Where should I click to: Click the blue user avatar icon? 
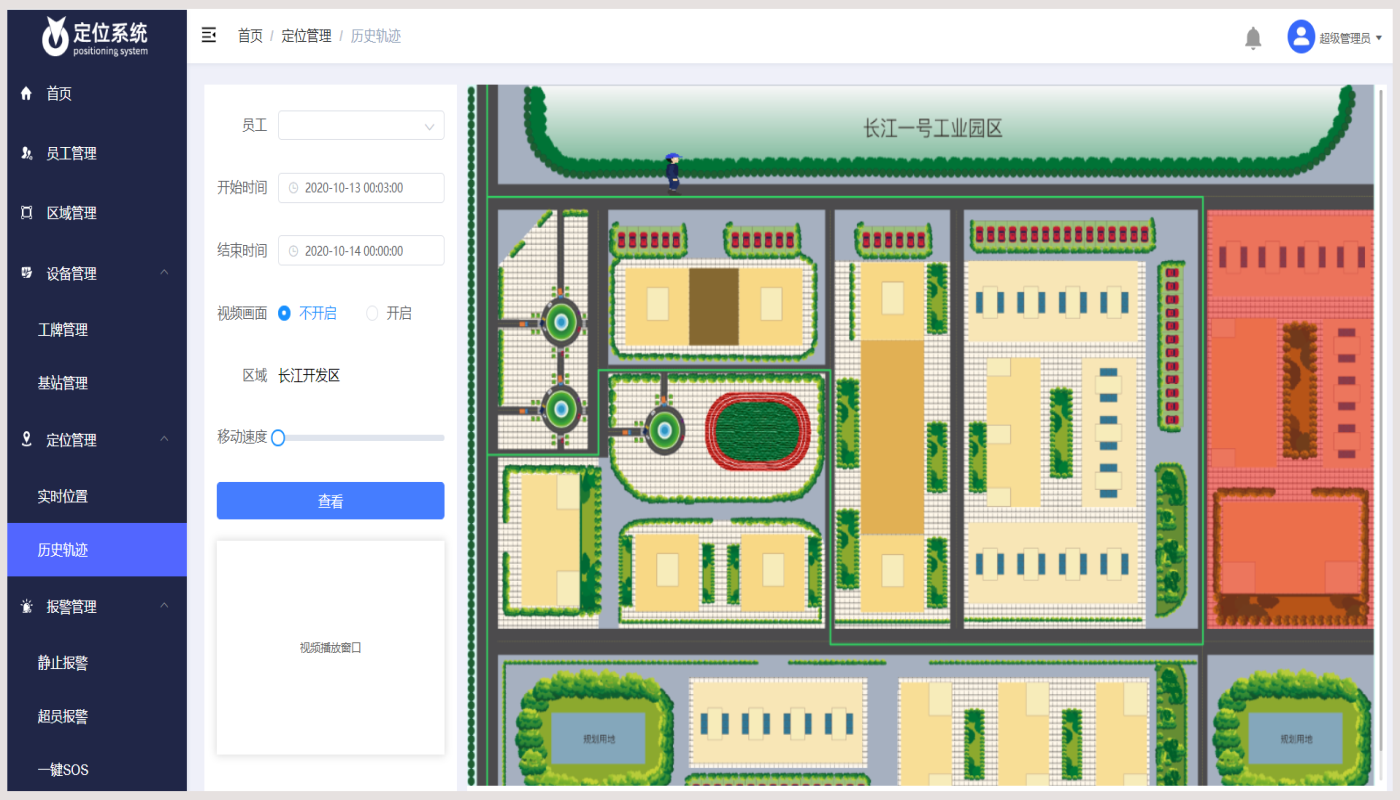1300,37
